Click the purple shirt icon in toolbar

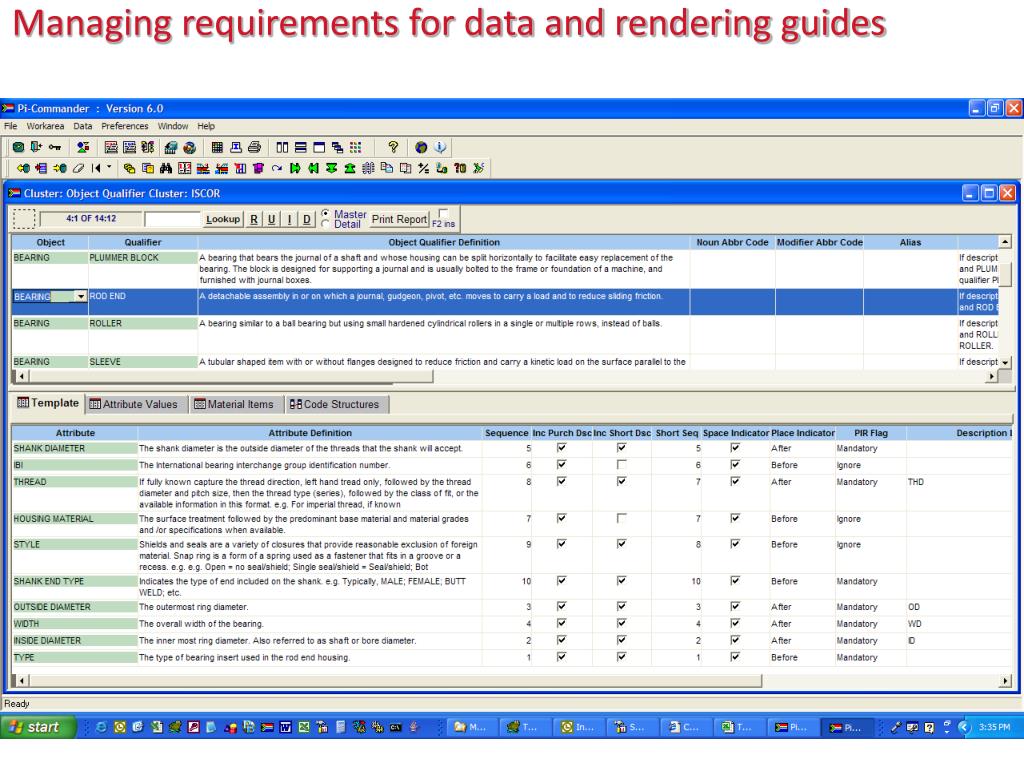258,168
